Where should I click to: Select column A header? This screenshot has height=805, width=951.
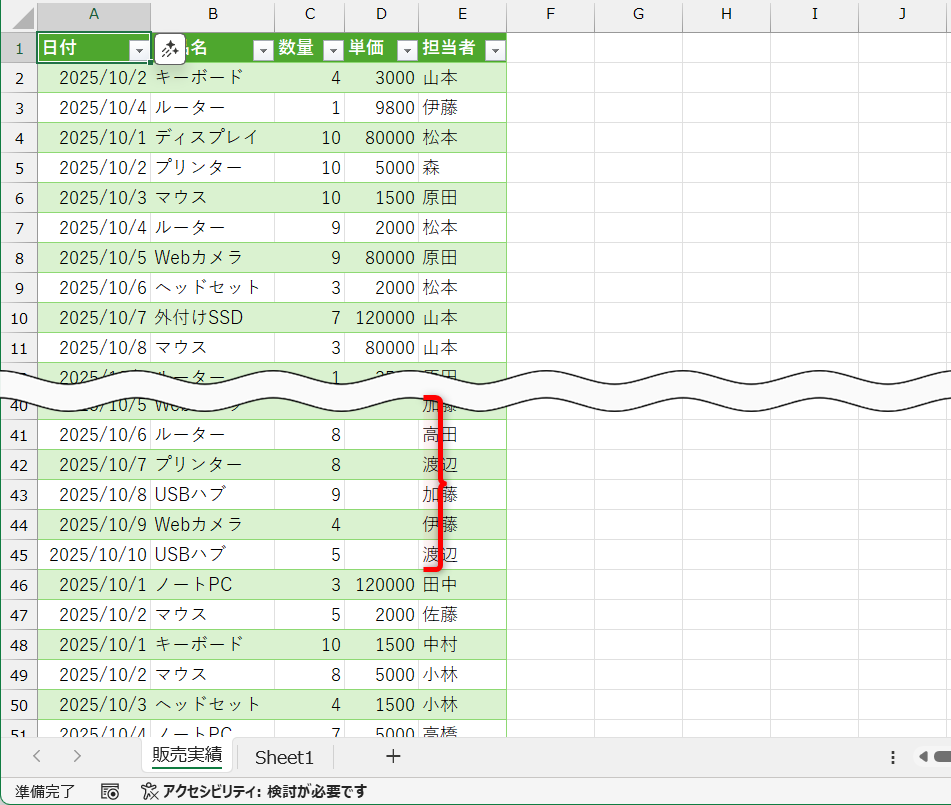pos(94,15)
